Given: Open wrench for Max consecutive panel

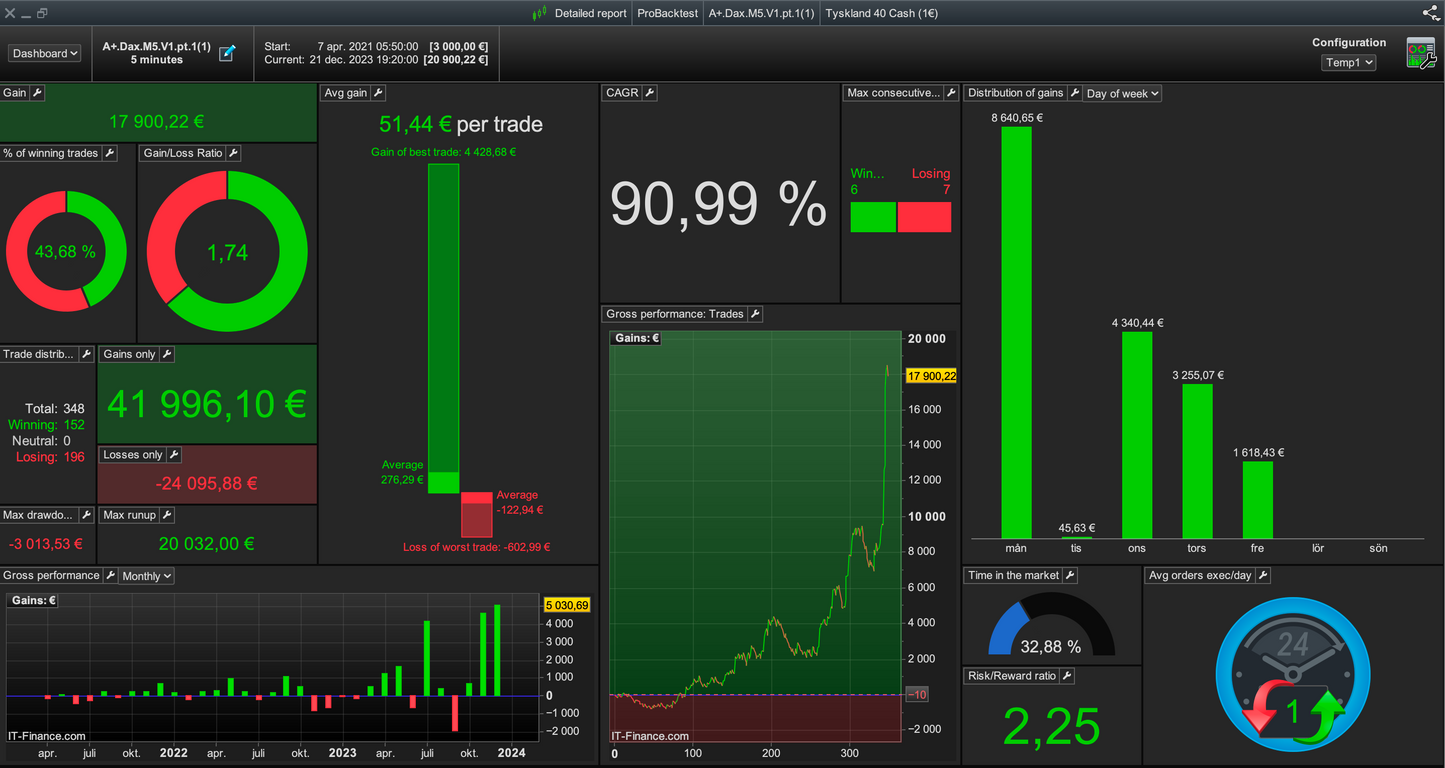Looking at the screenshot, I should 951,93.
